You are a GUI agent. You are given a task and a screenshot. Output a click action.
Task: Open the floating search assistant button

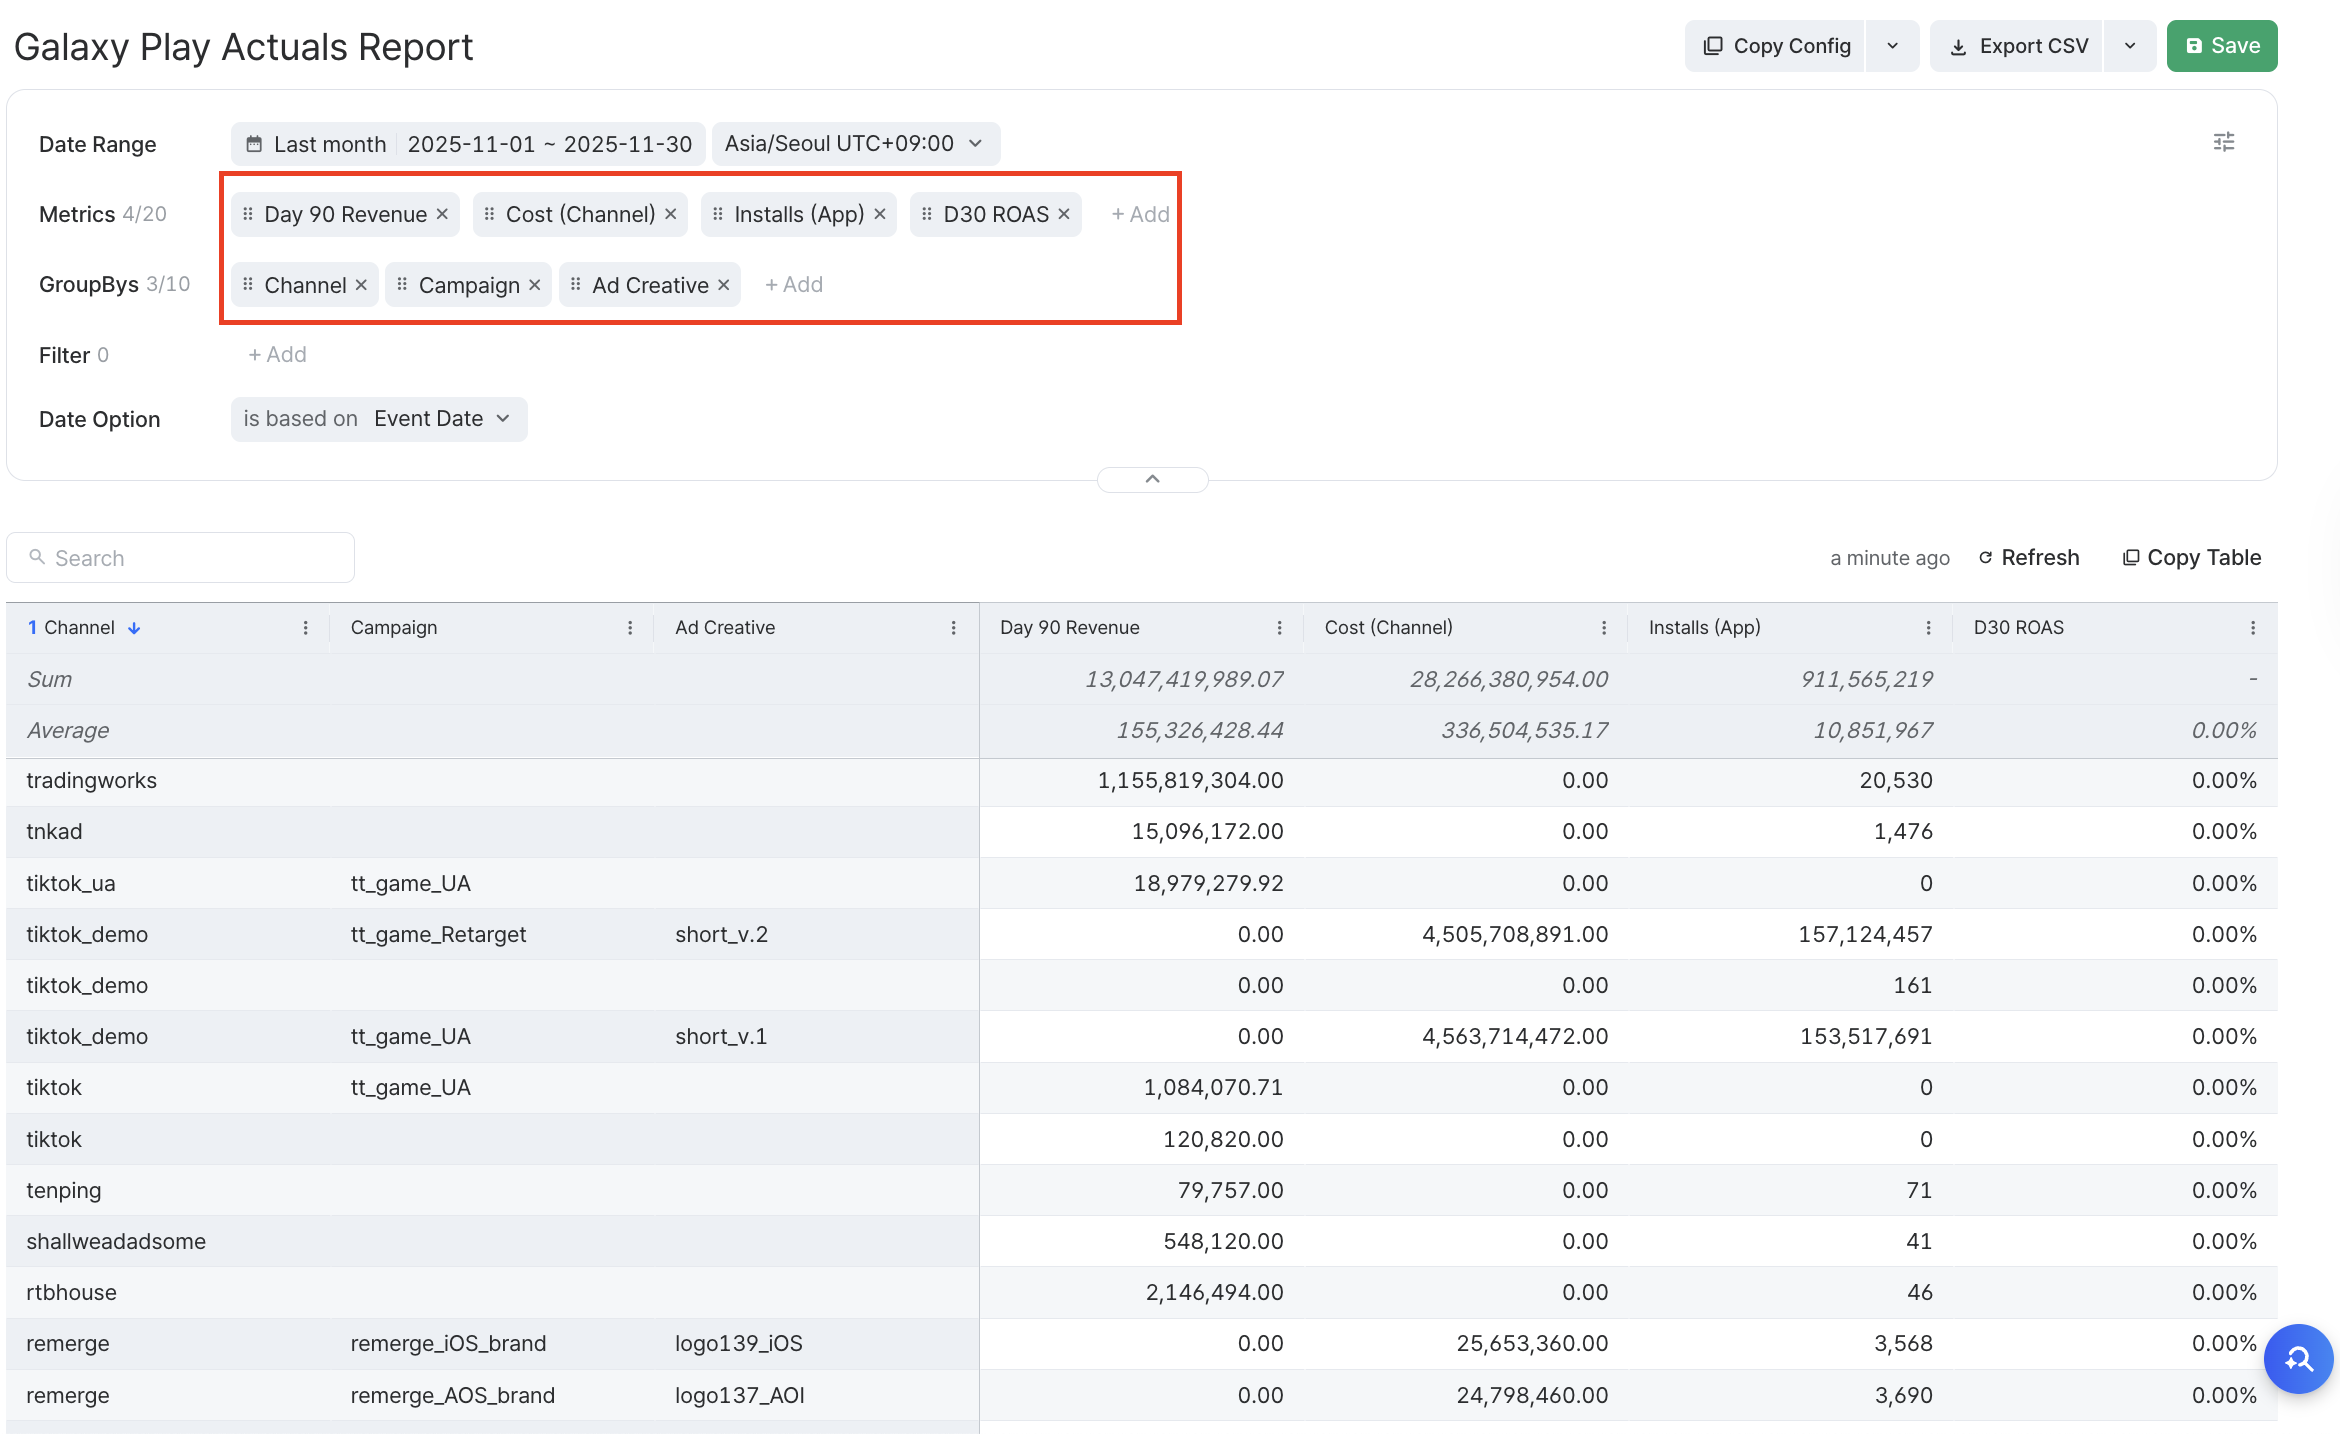coord(2298,1359)
